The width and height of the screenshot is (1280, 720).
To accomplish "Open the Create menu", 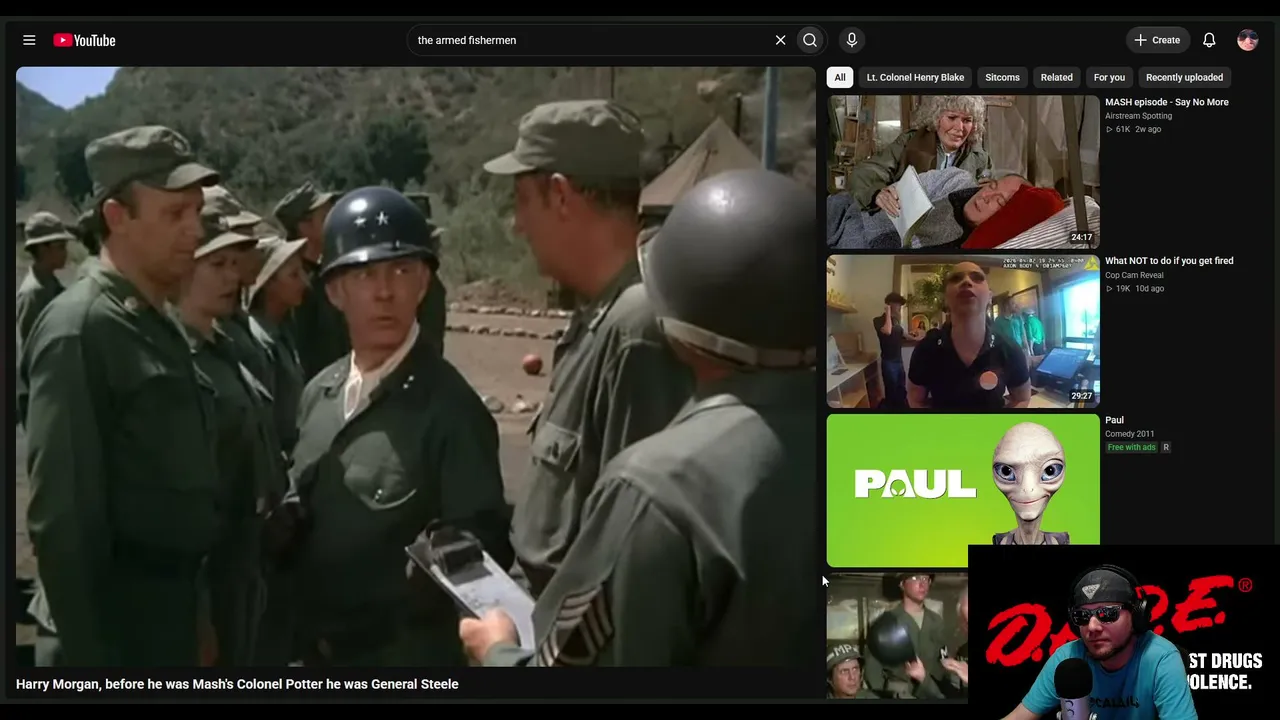I will (x=1158, y=40).
